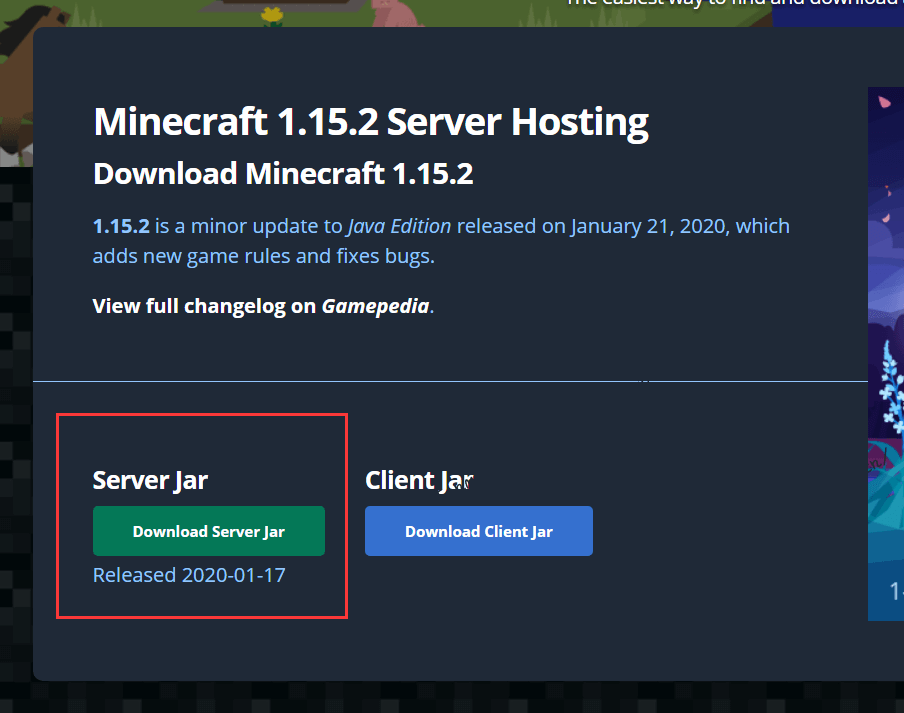904x713 pixels.
Task: Click the purple artwork thumbnail on right
Action: [886, 350]
